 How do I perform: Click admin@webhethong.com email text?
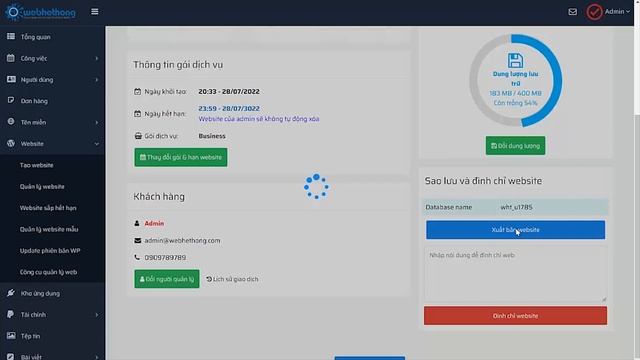[x=182, y=240]
